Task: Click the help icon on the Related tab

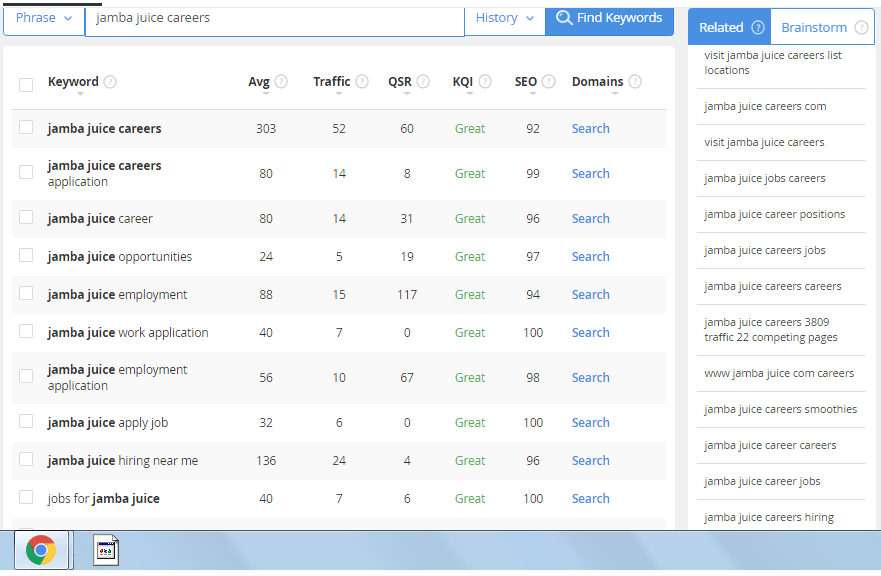Action: (x=758, y=28)
